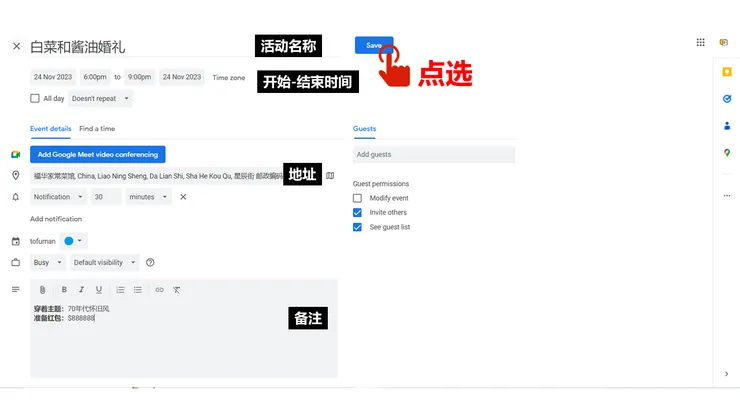Remove the 30 minutes notification
This screenshot has width=740, height=416.
point(183,197)
